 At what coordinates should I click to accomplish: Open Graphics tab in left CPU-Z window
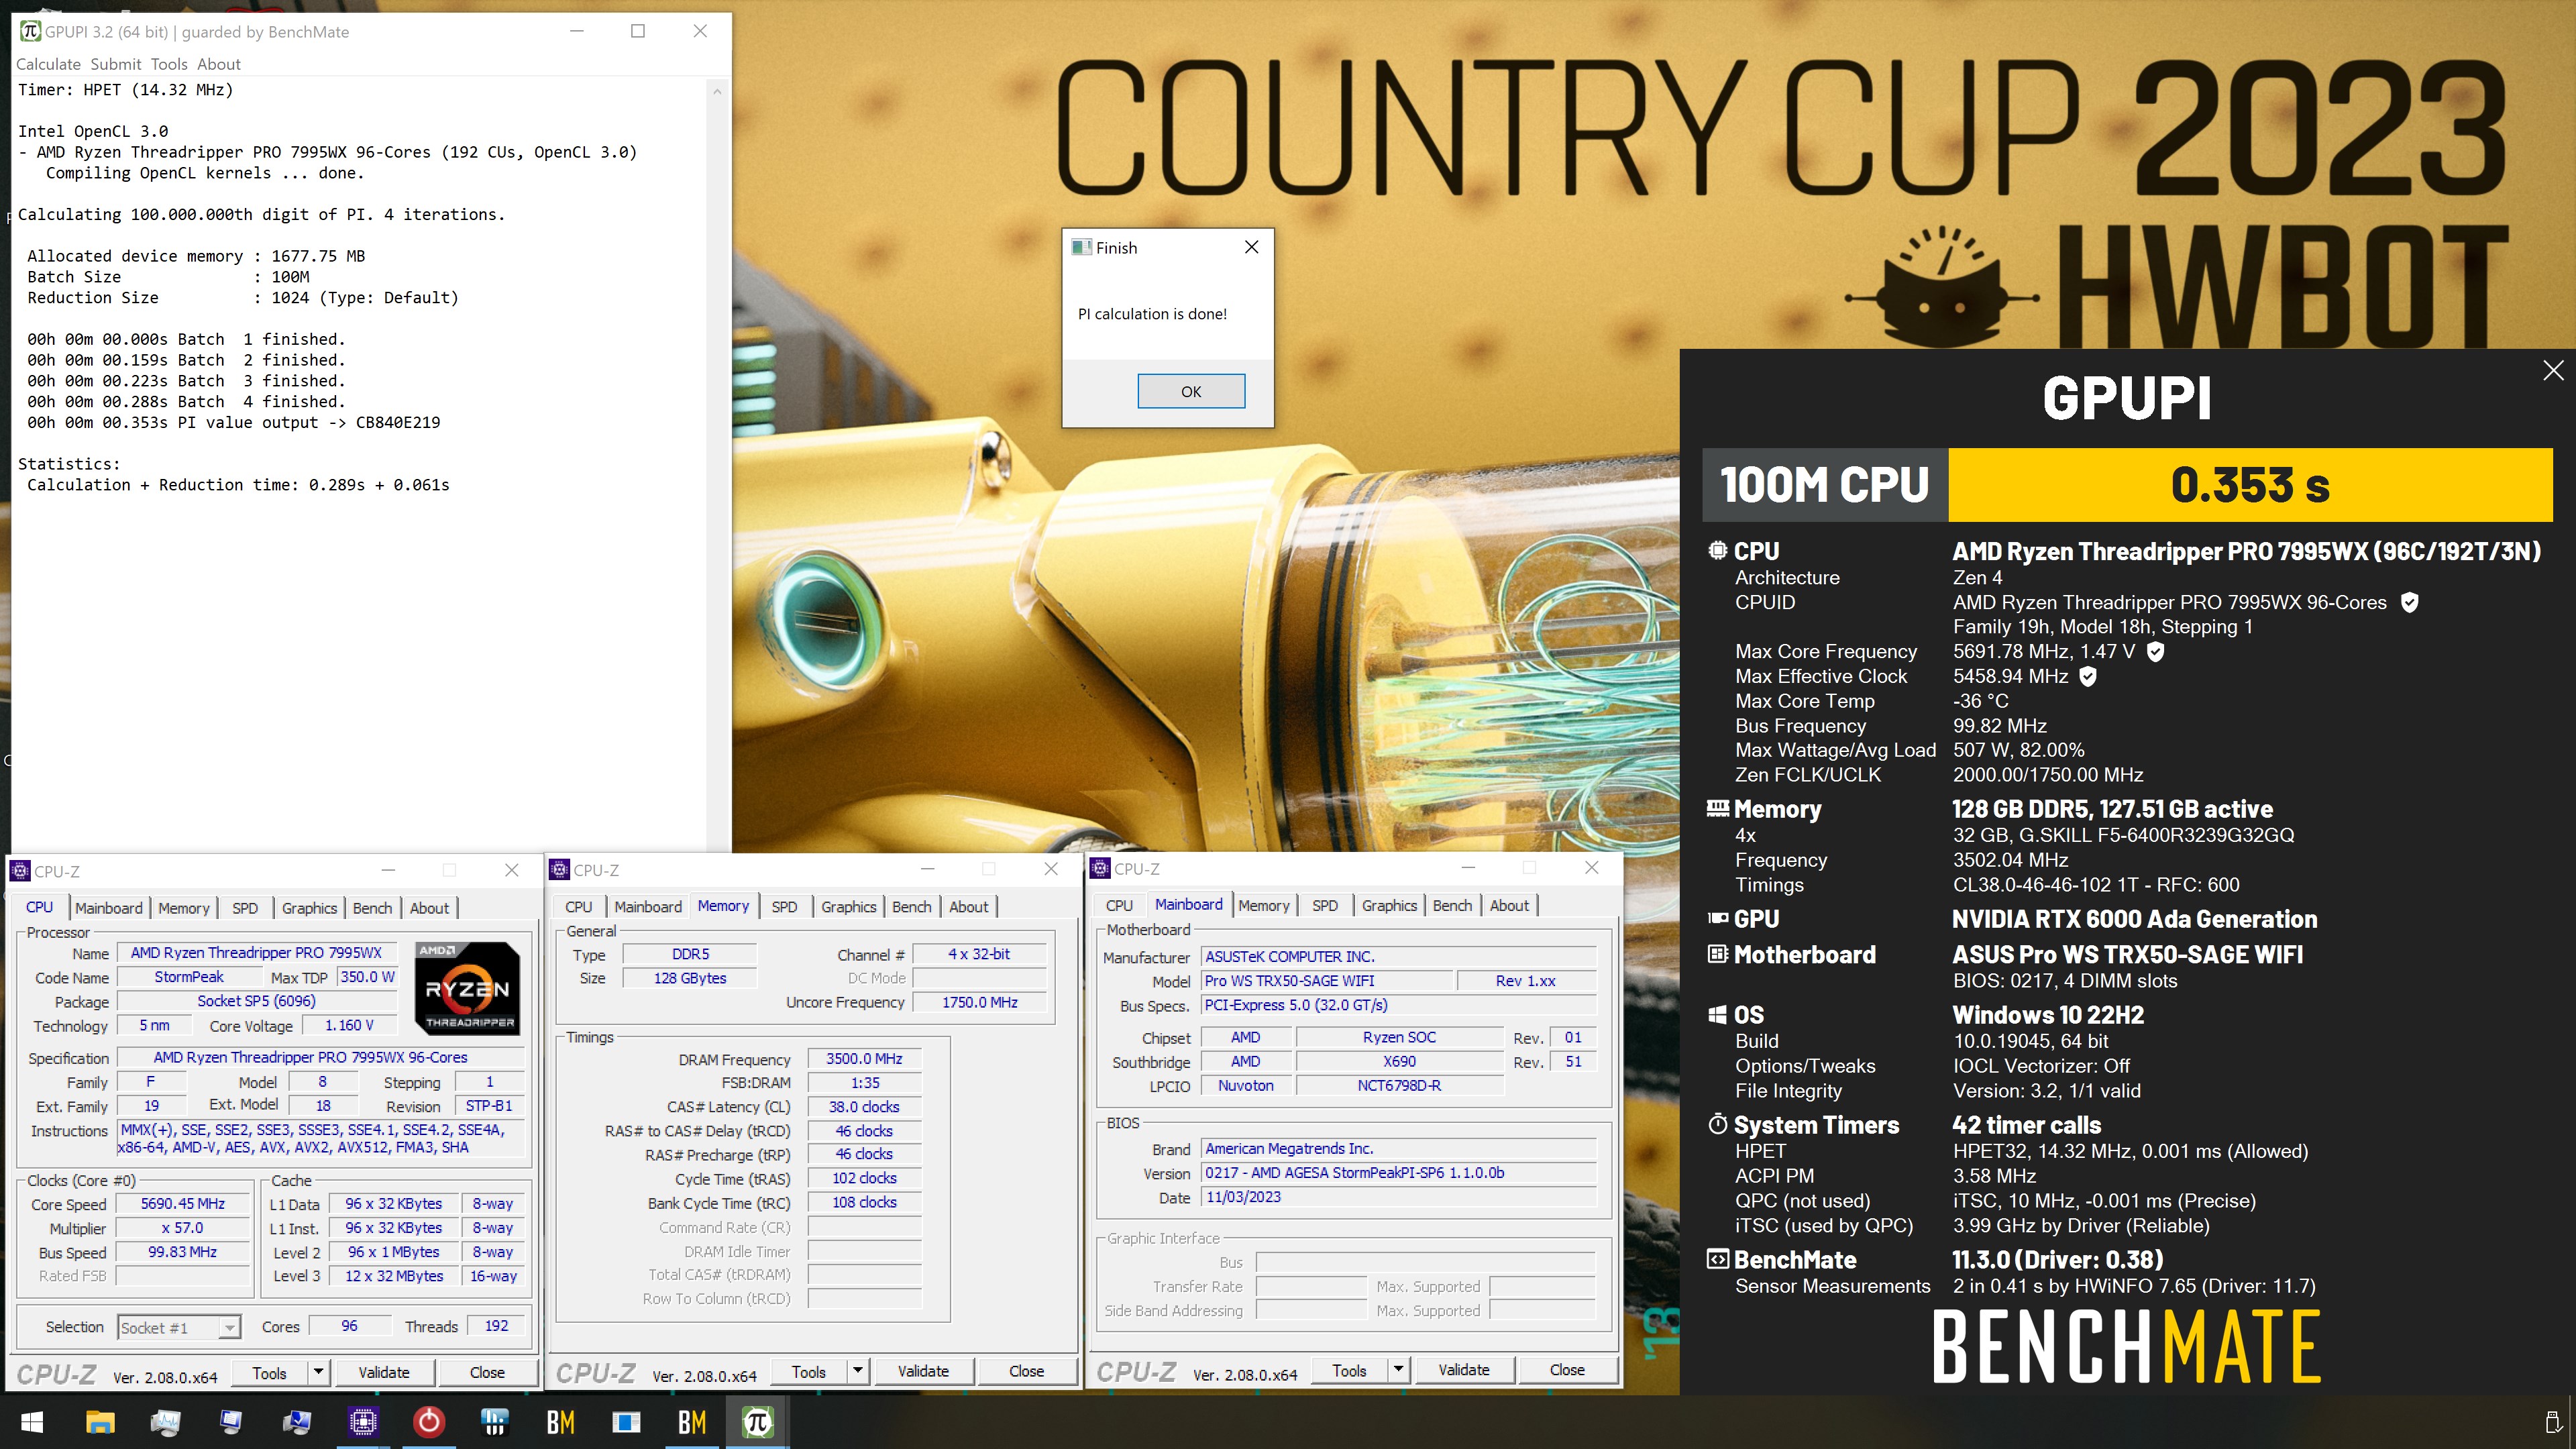[x=309, y=908]
